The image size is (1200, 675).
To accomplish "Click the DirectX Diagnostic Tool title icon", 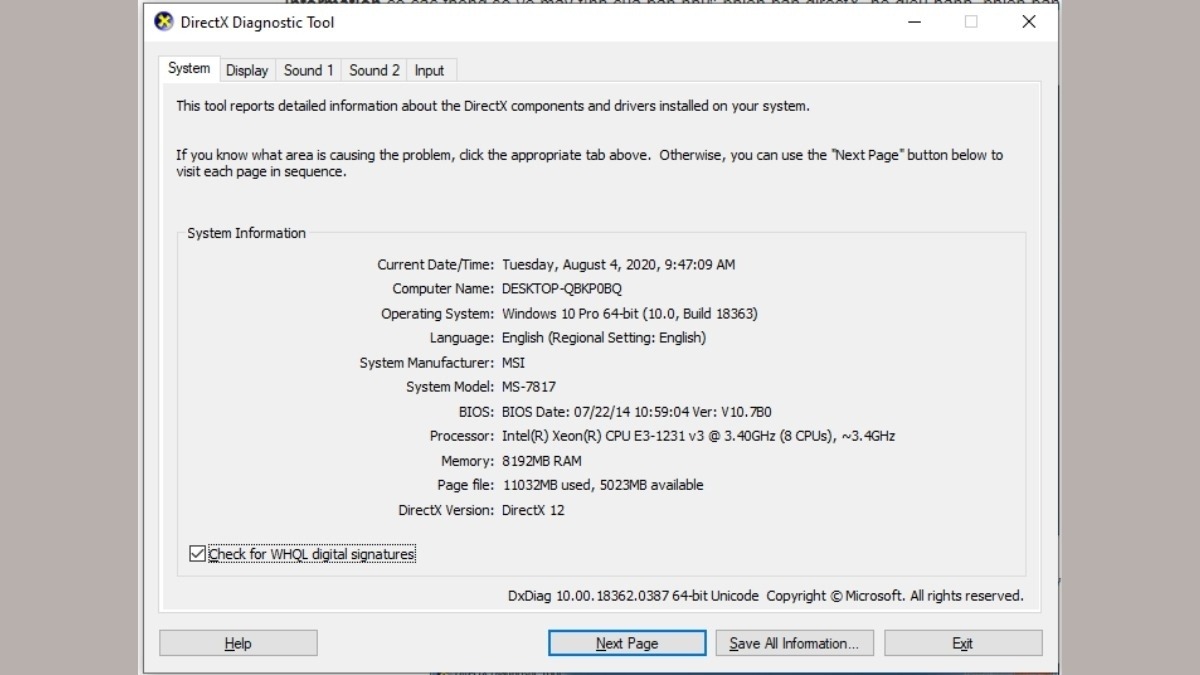I will coord(164,22).
